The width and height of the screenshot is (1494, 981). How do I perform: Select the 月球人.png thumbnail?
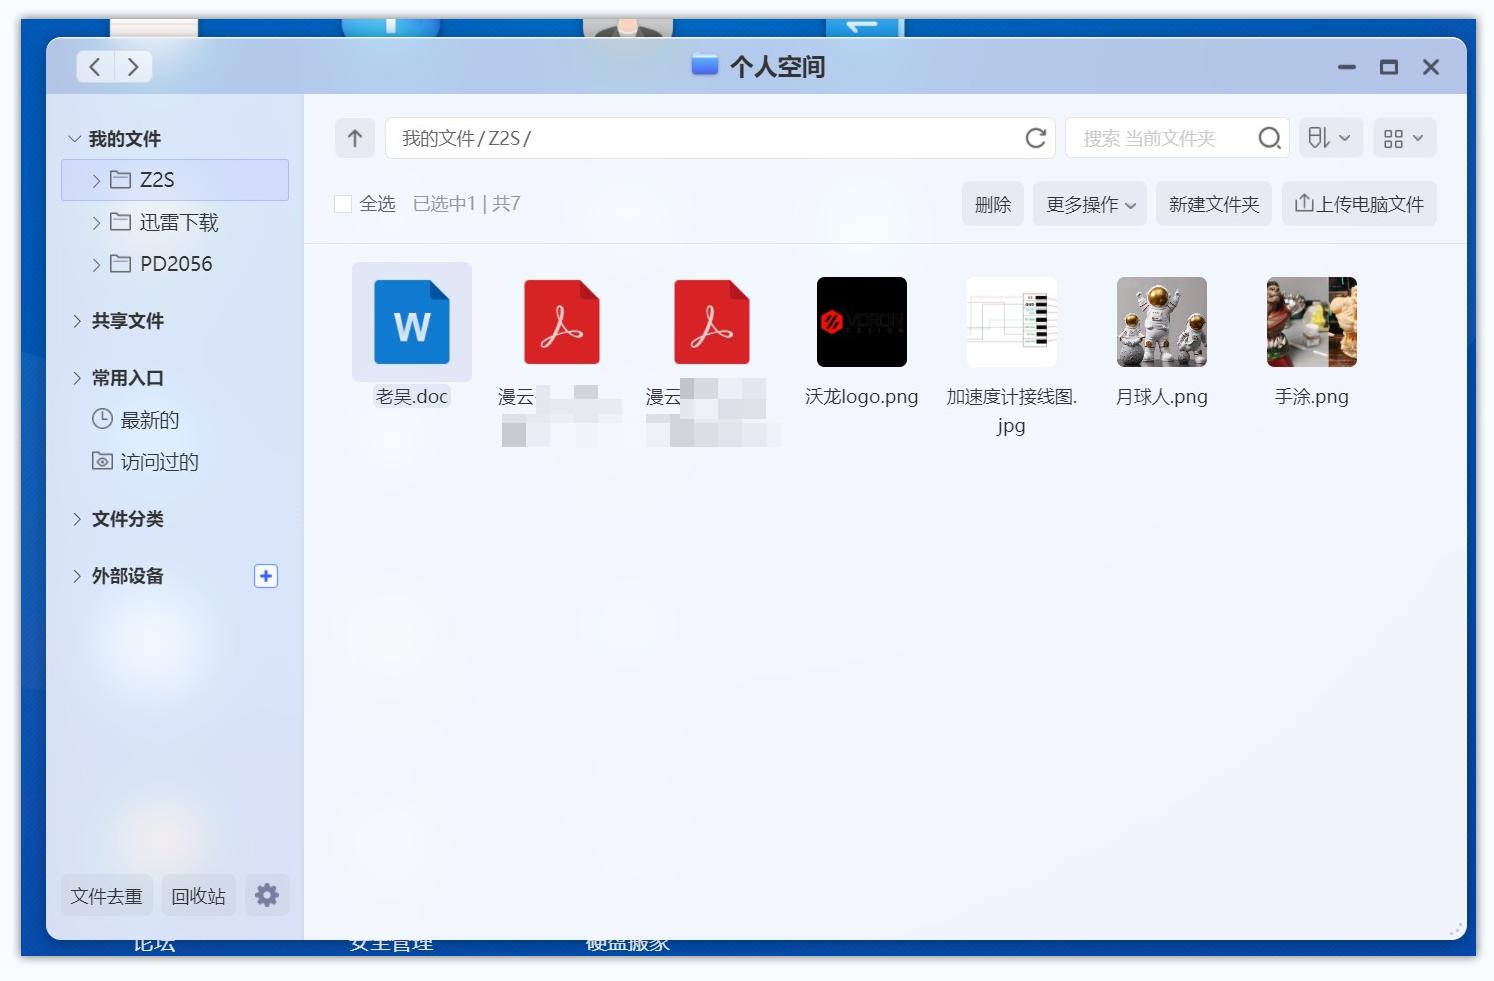click(x=1161, y=321)
